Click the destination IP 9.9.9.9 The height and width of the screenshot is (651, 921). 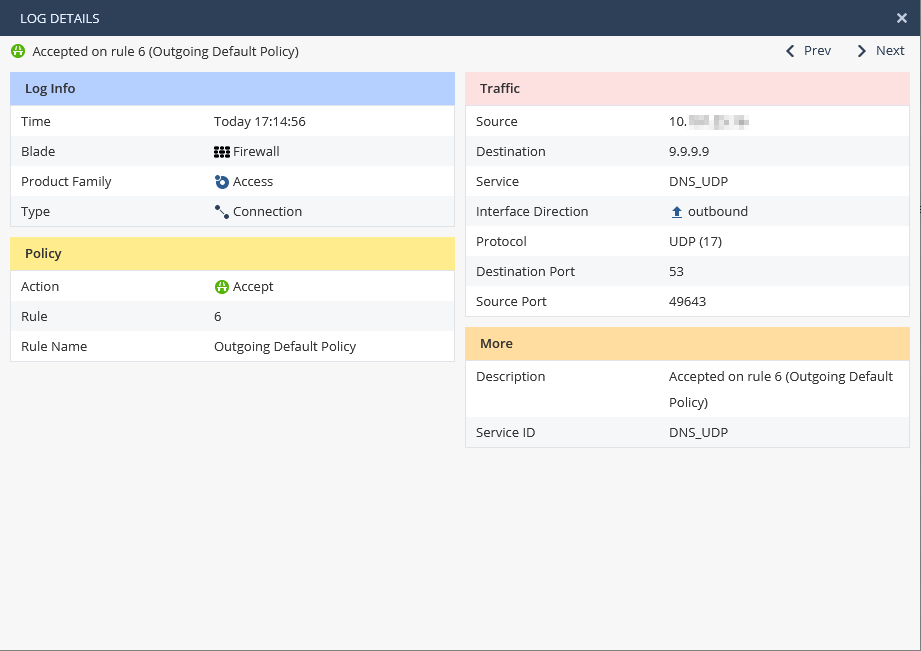click(x=689, y=152)
